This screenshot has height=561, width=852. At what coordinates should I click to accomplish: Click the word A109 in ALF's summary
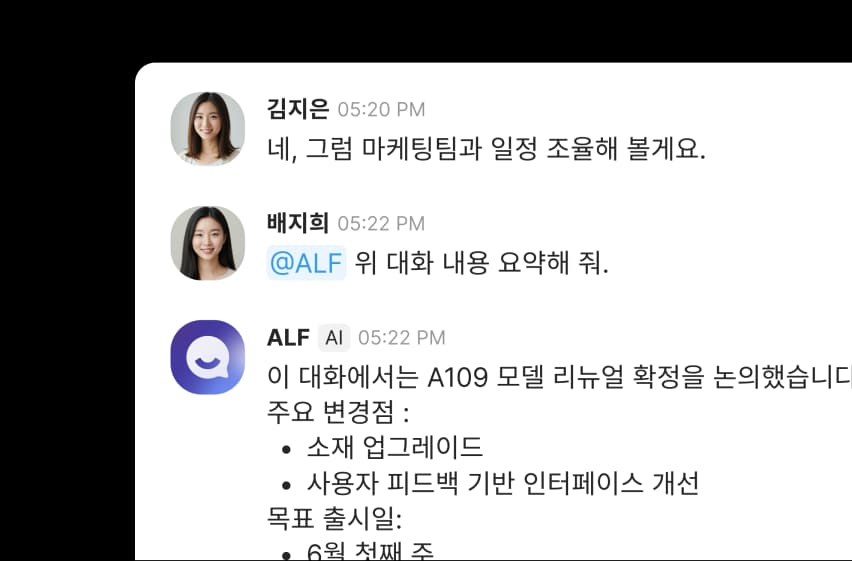tap(458, 377)
